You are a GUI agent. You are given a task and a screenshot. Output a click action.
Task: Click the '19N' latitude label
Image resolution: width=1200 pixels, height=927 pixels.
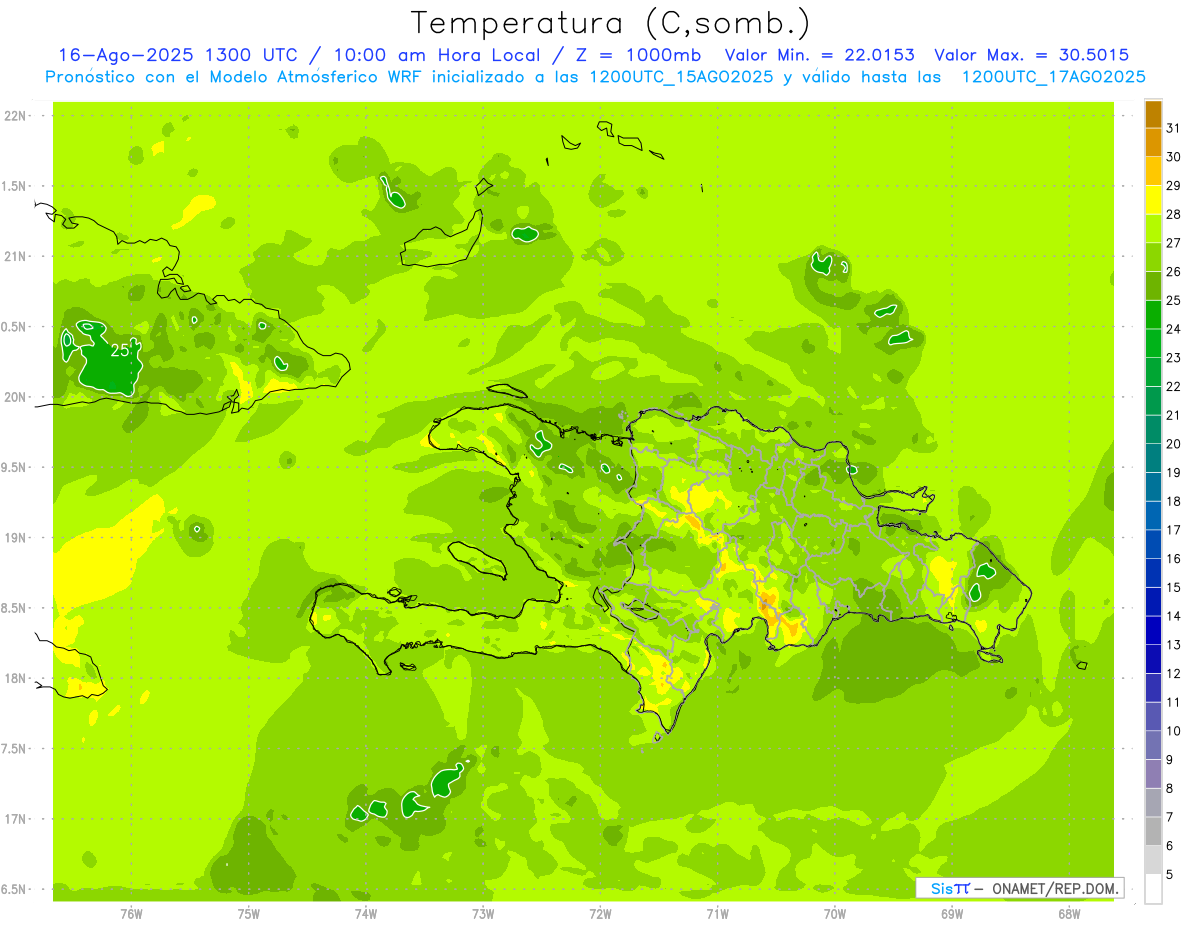click(15, 538)
